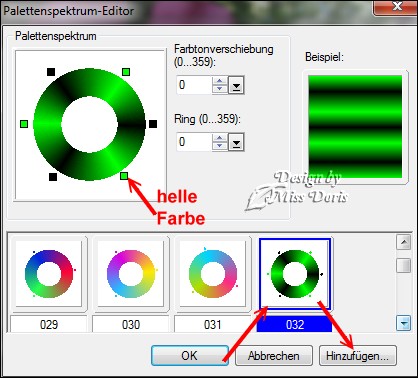The height and width of the screenshot is (378, 418).
Task: Click the scroll up arrow of preset list
Action: pyautogui.click(x=403, y=242)
